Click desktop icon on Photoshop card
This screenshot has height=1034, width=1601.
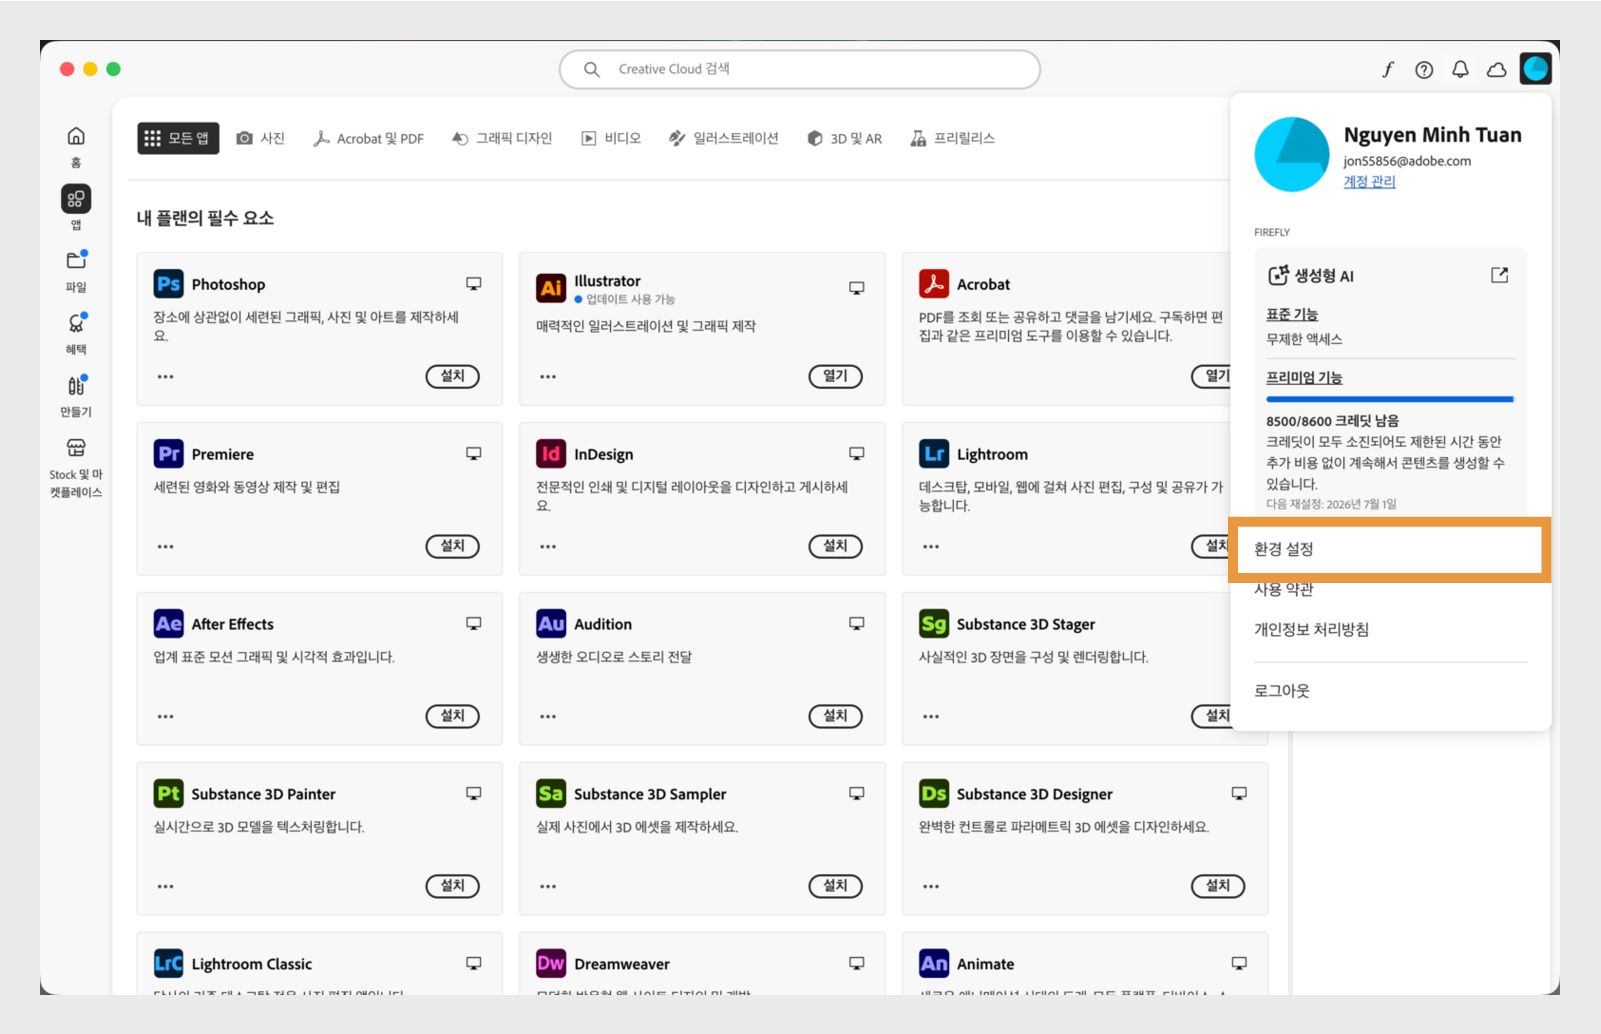[474, 284]
